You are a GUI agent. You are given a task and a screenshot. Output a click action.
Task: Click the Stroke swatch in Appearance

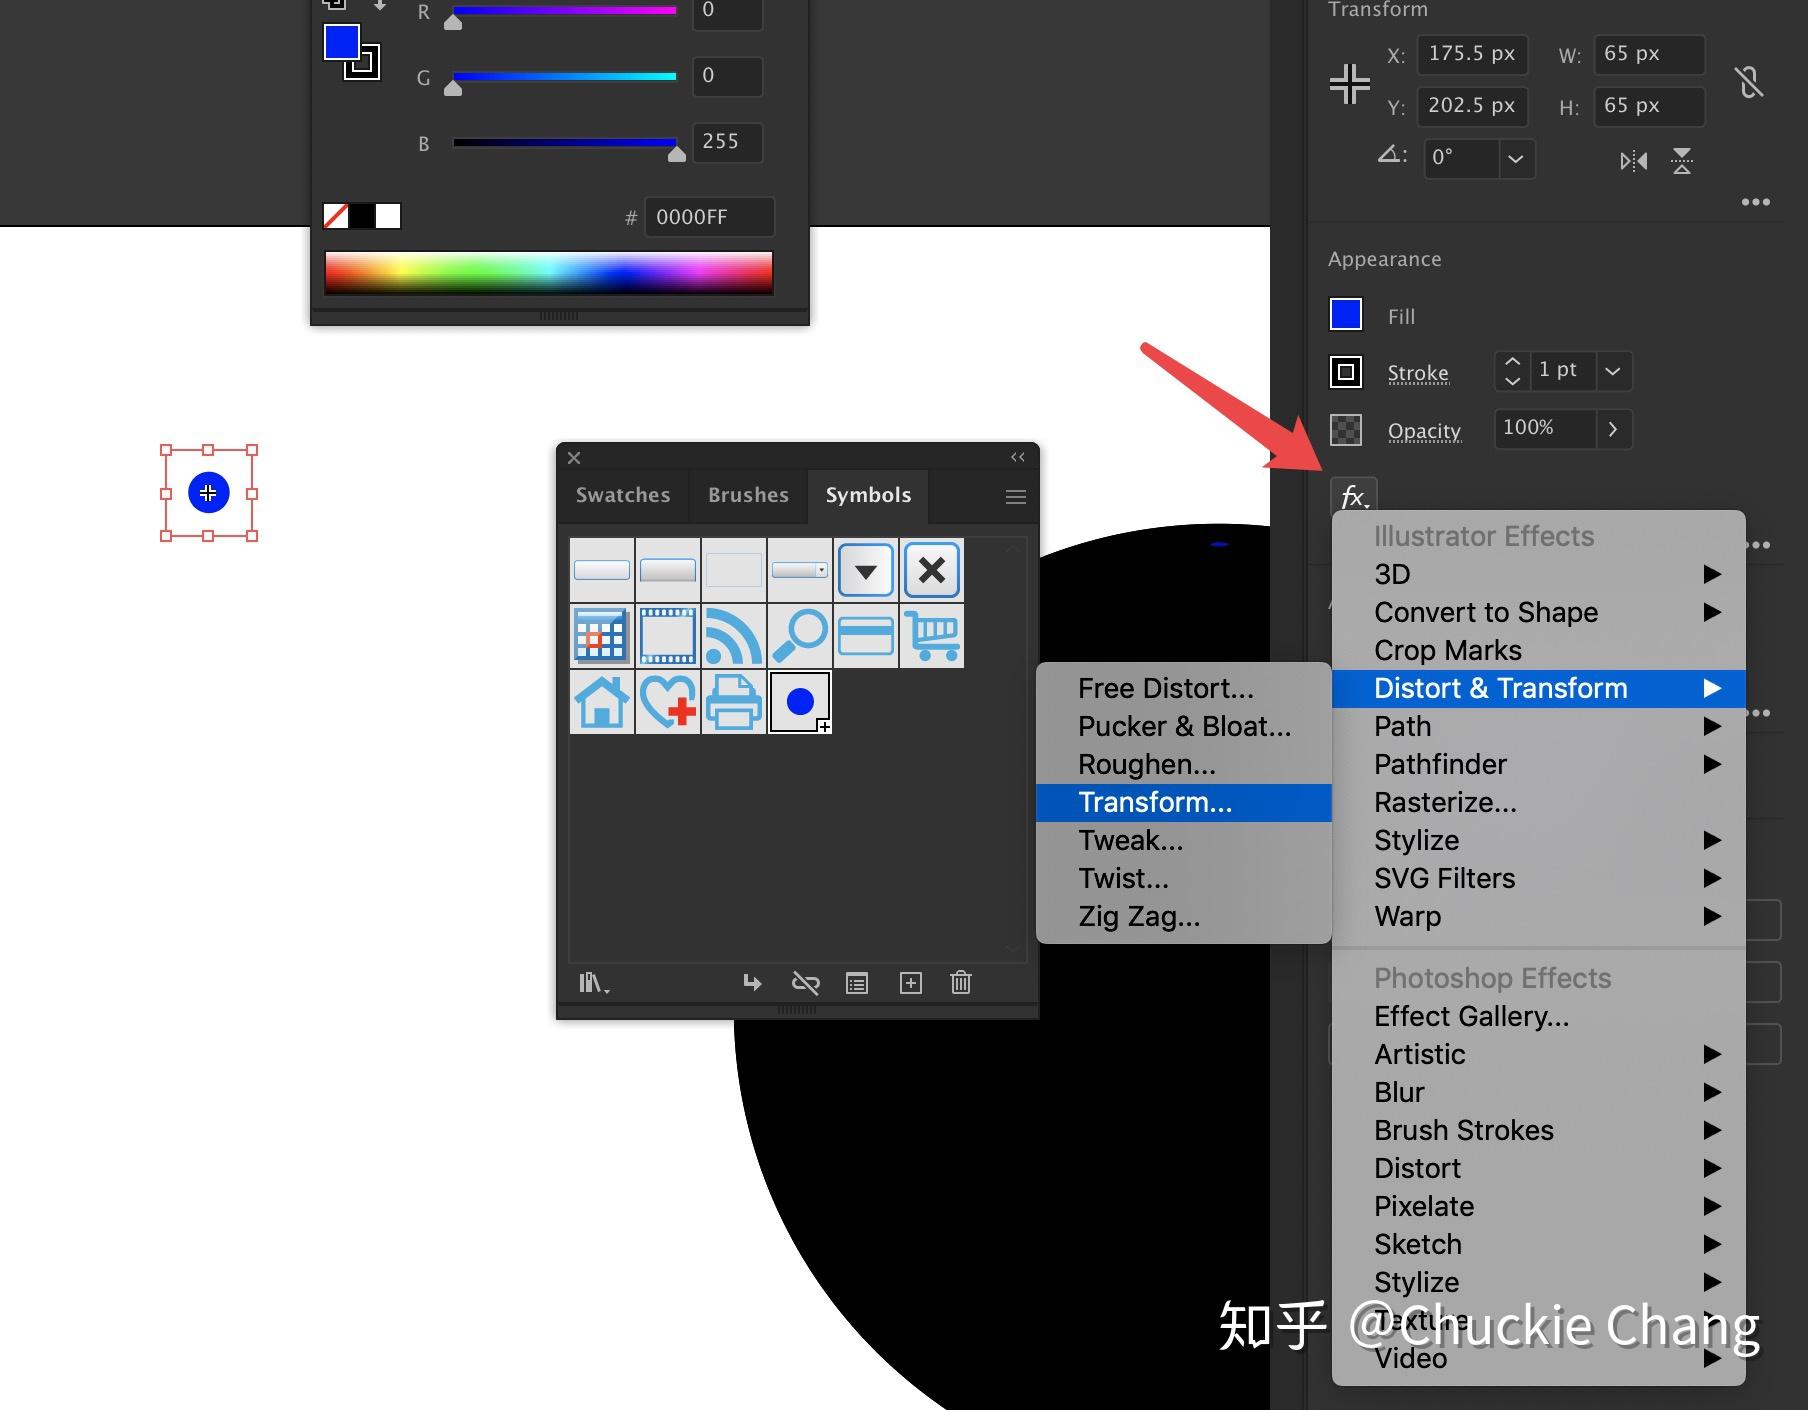1346,372
